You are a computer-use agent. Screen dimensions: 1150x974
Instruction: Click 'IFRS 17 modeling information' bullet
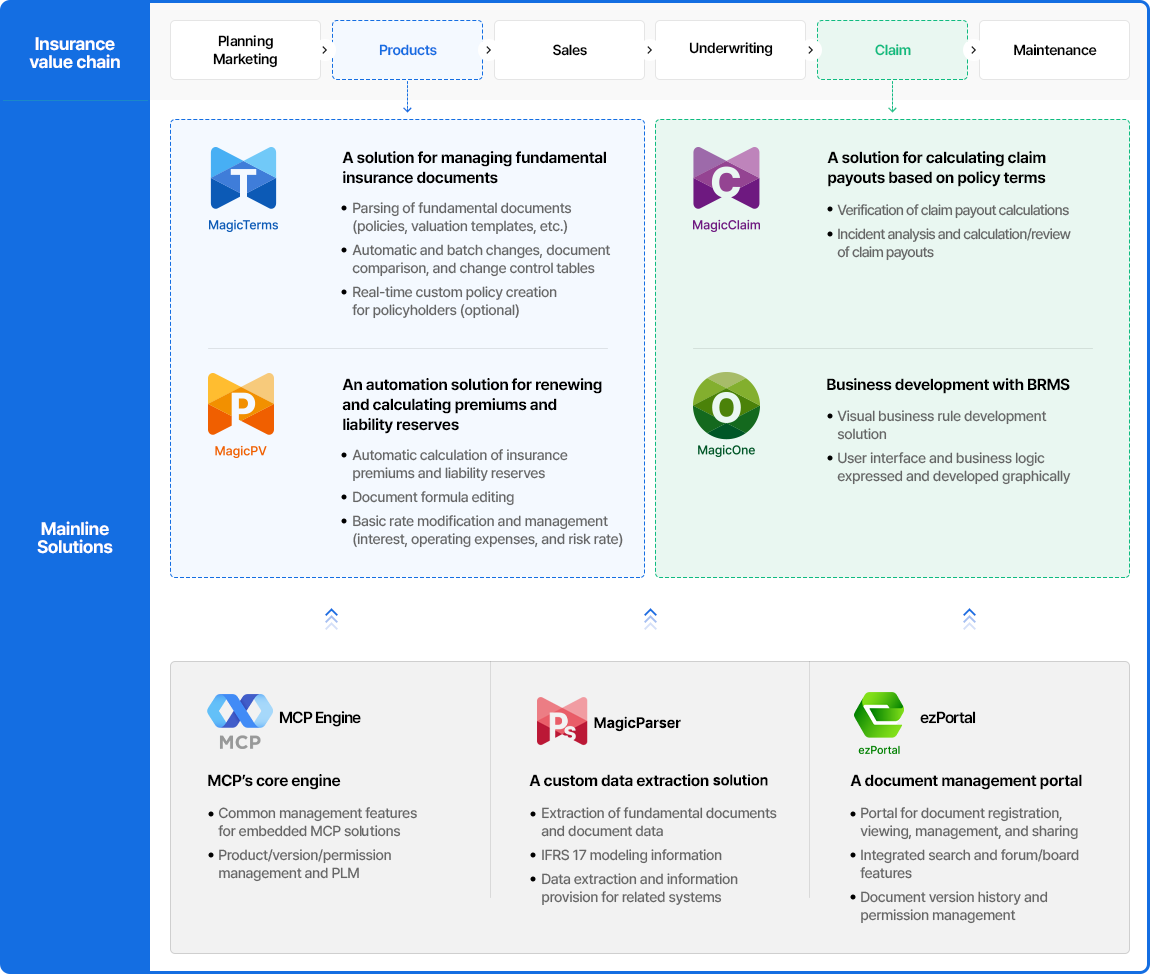click(x=631, y=855)
